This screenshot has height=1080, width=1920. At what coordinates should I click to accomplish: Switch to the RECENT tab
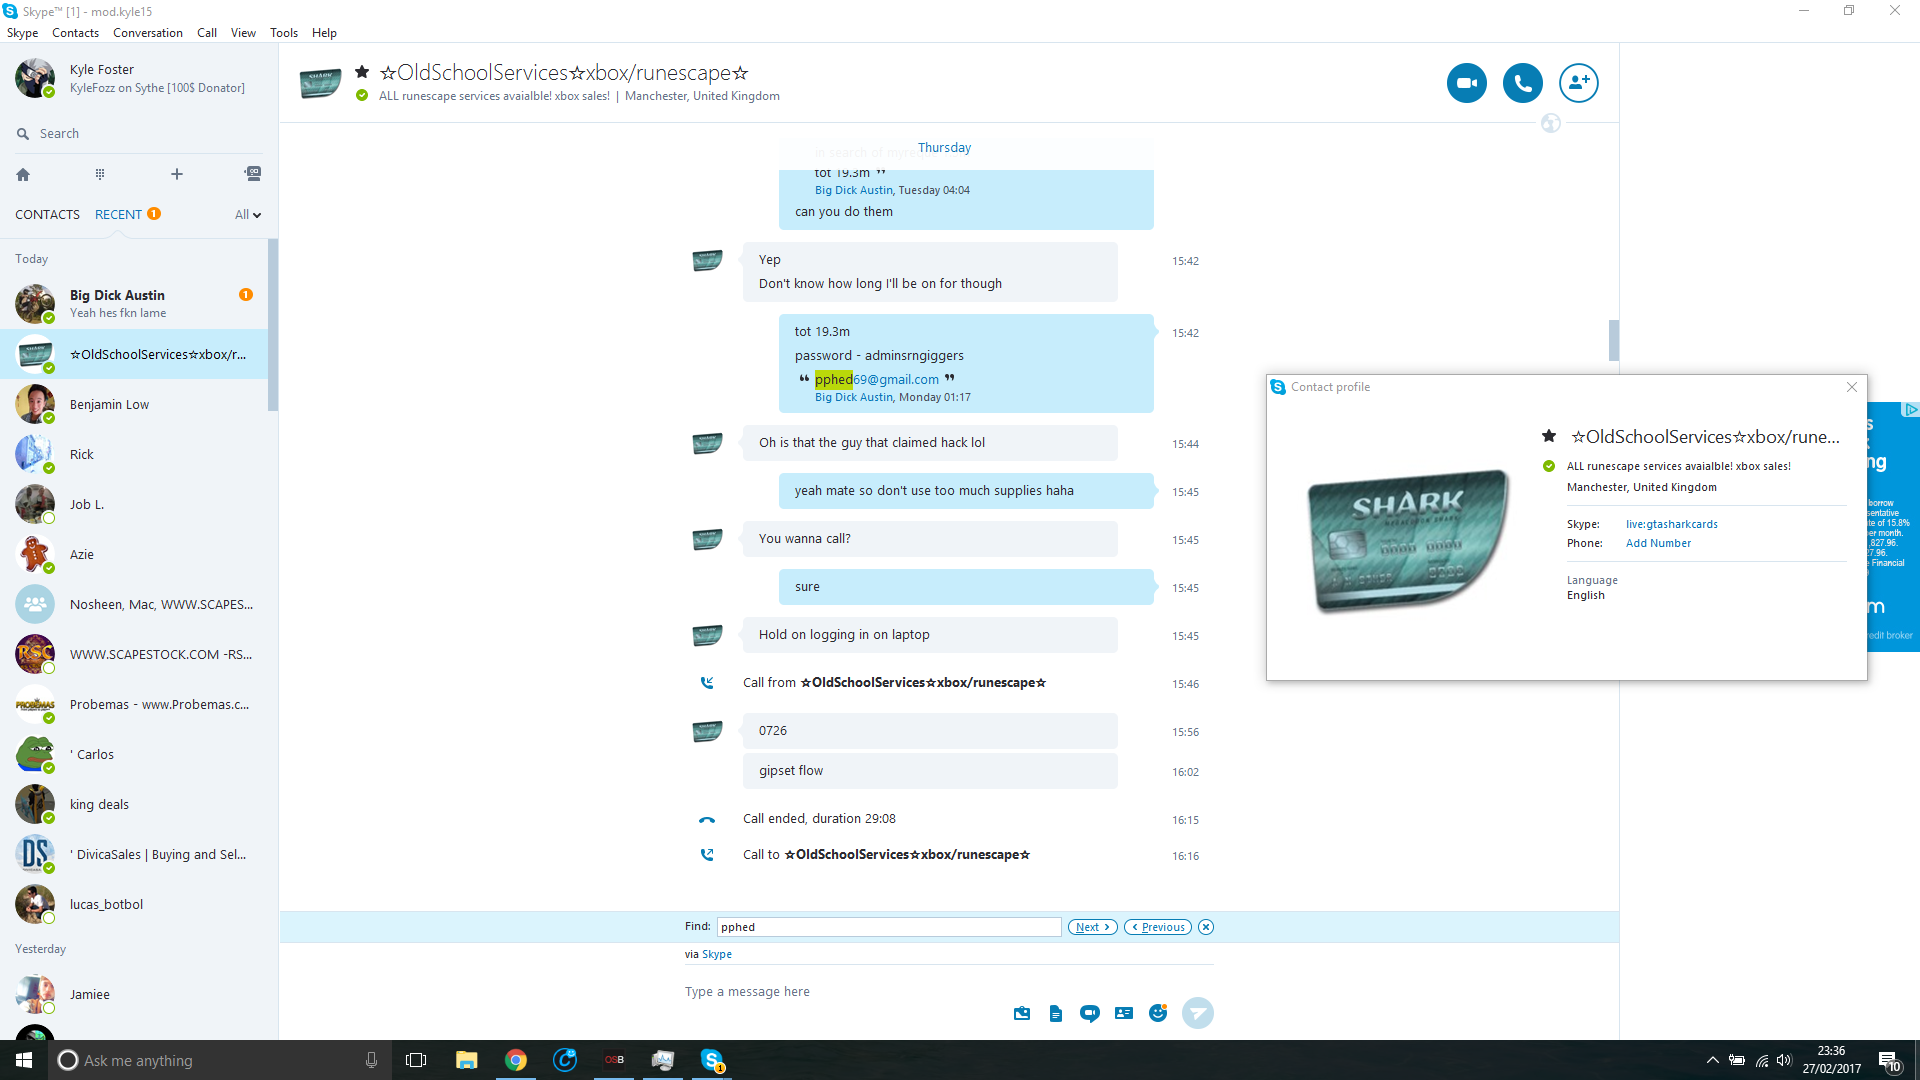point(118,215)
